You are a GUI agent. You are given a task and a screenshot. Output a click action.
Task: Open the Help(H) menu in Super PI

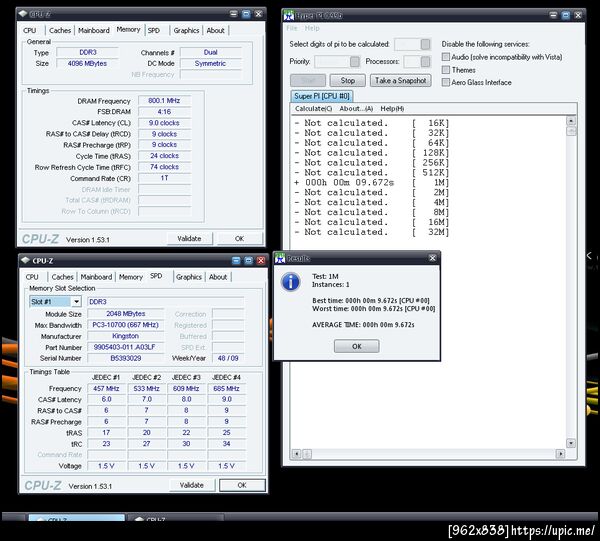tap(392, 109)
